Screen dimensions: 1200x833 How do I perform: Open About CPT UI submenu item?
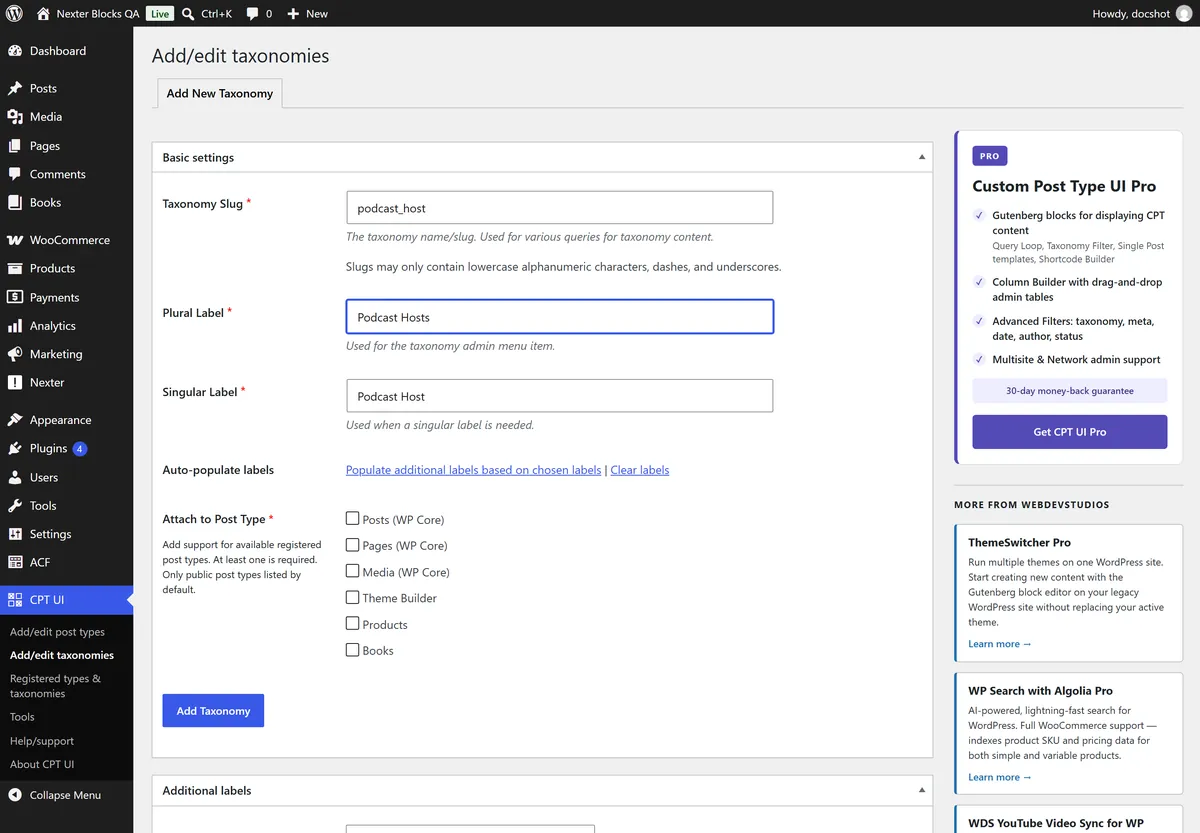coord(42,764)
